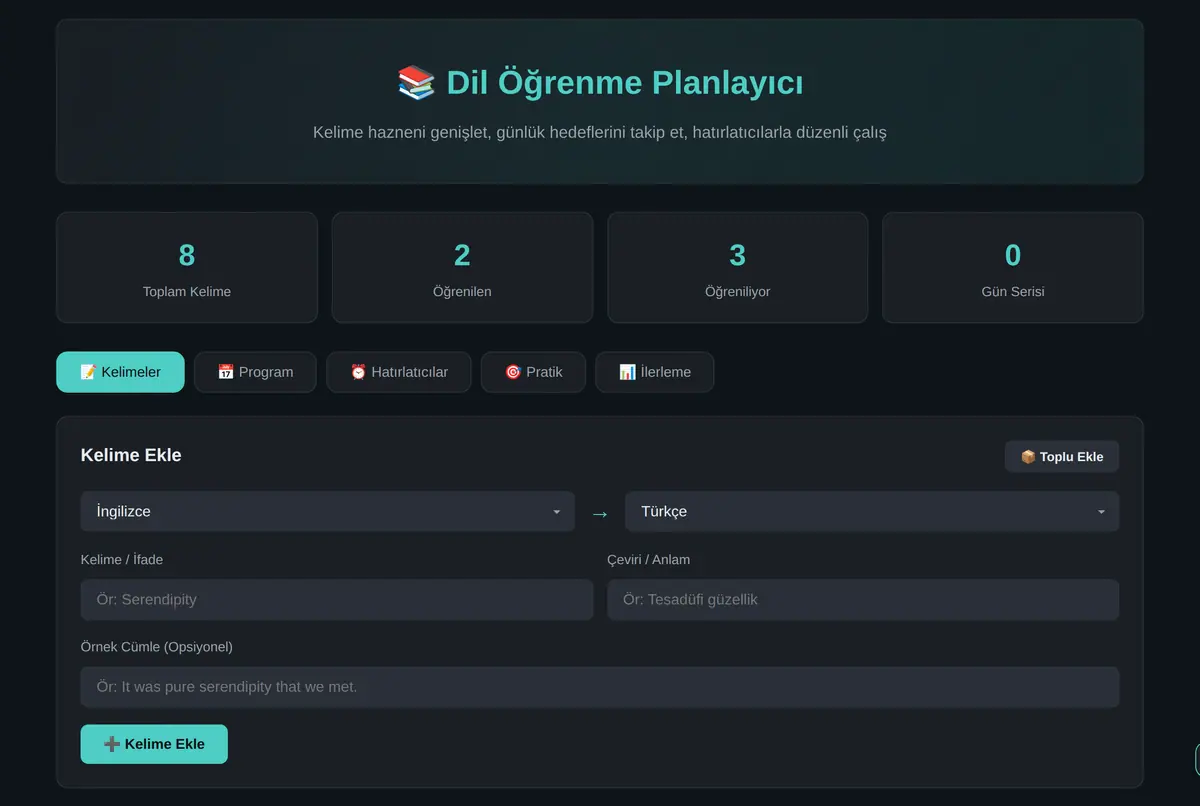Screen dimensions: 1200x806
Task: Open the Program tab
Action: click(255, 372)
